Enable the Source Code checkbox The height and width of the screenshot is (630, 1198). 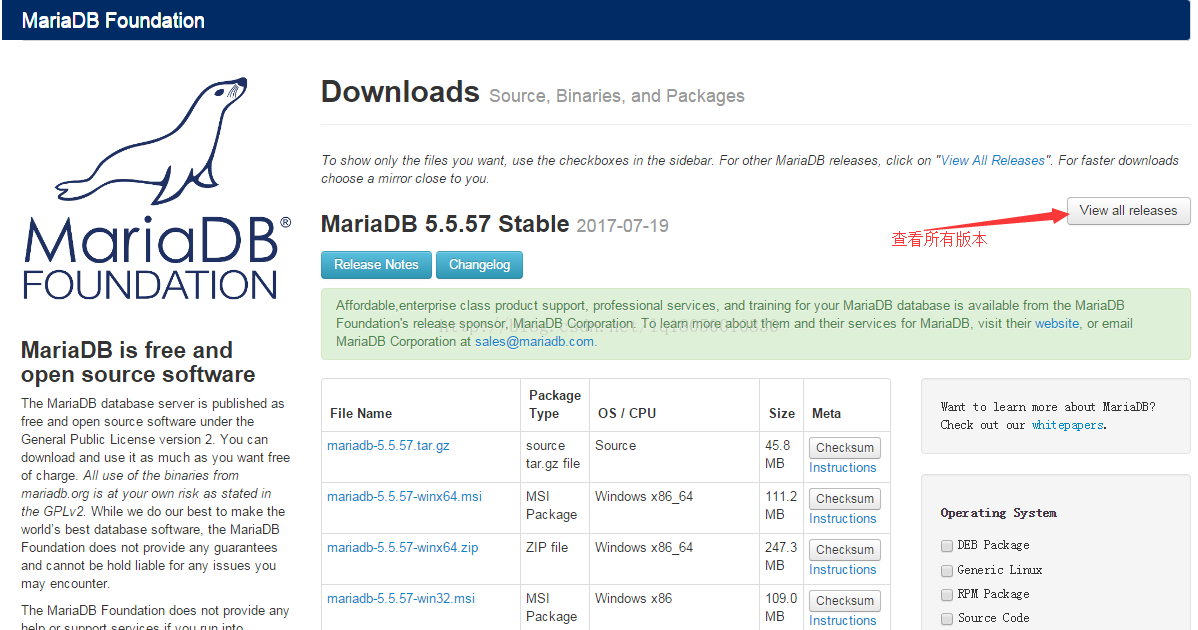click(x=947, y=619)
